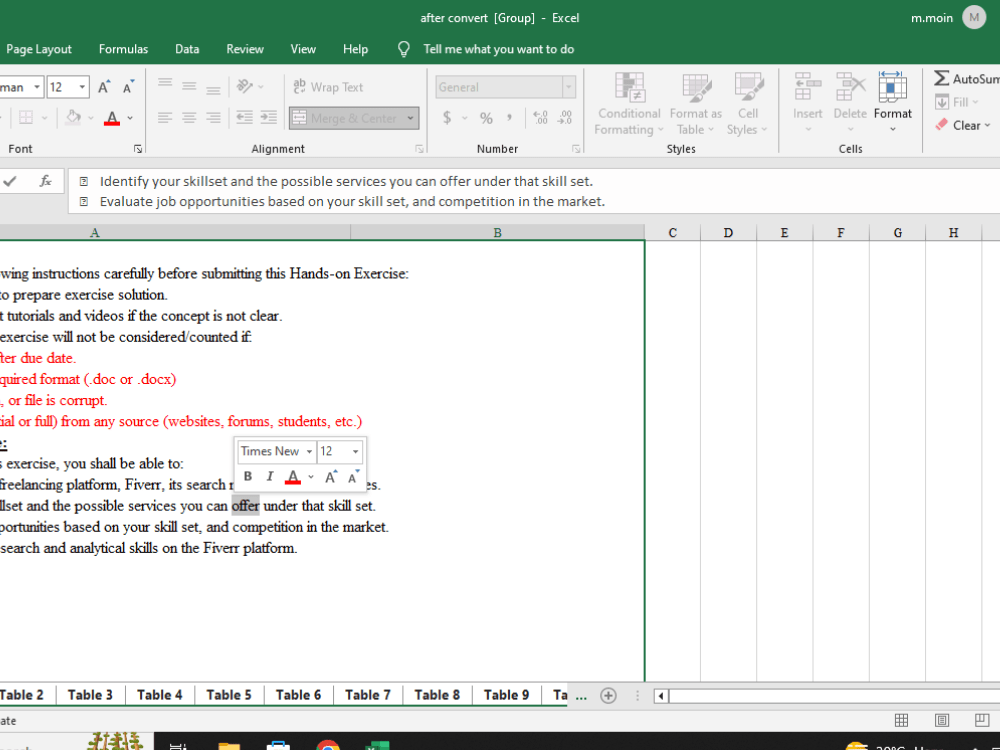Open the General number format dropdown

tap(568, 86)
